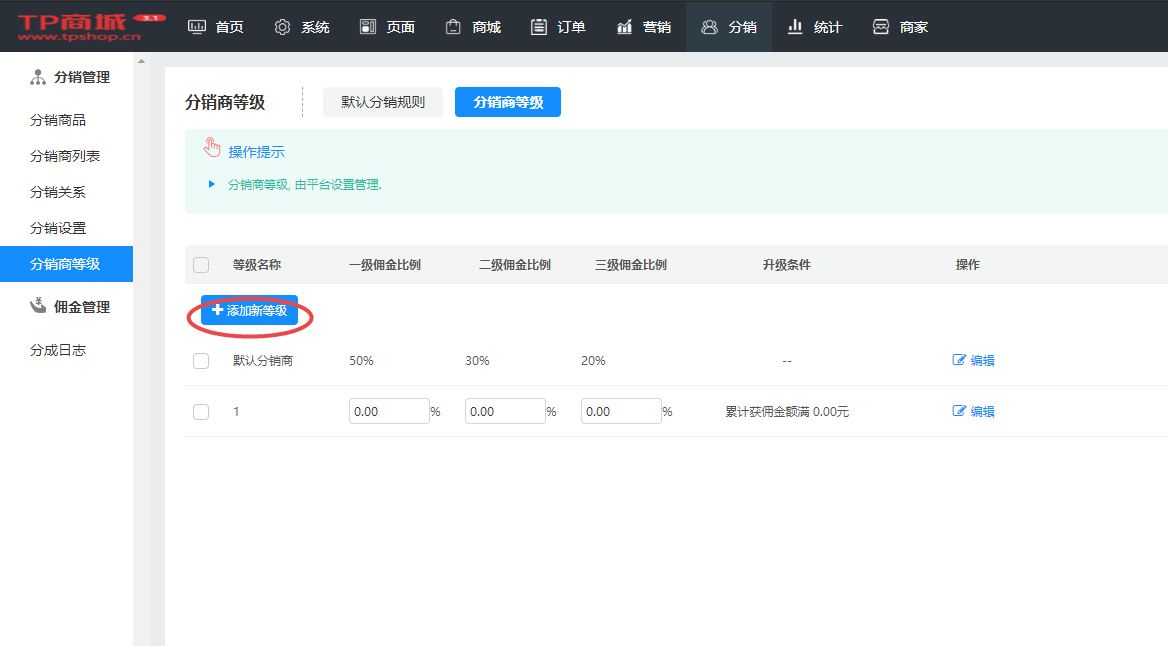Open the 首页 home dashboard icon
Screen dimensions: 1168x646
pos(197,27)
